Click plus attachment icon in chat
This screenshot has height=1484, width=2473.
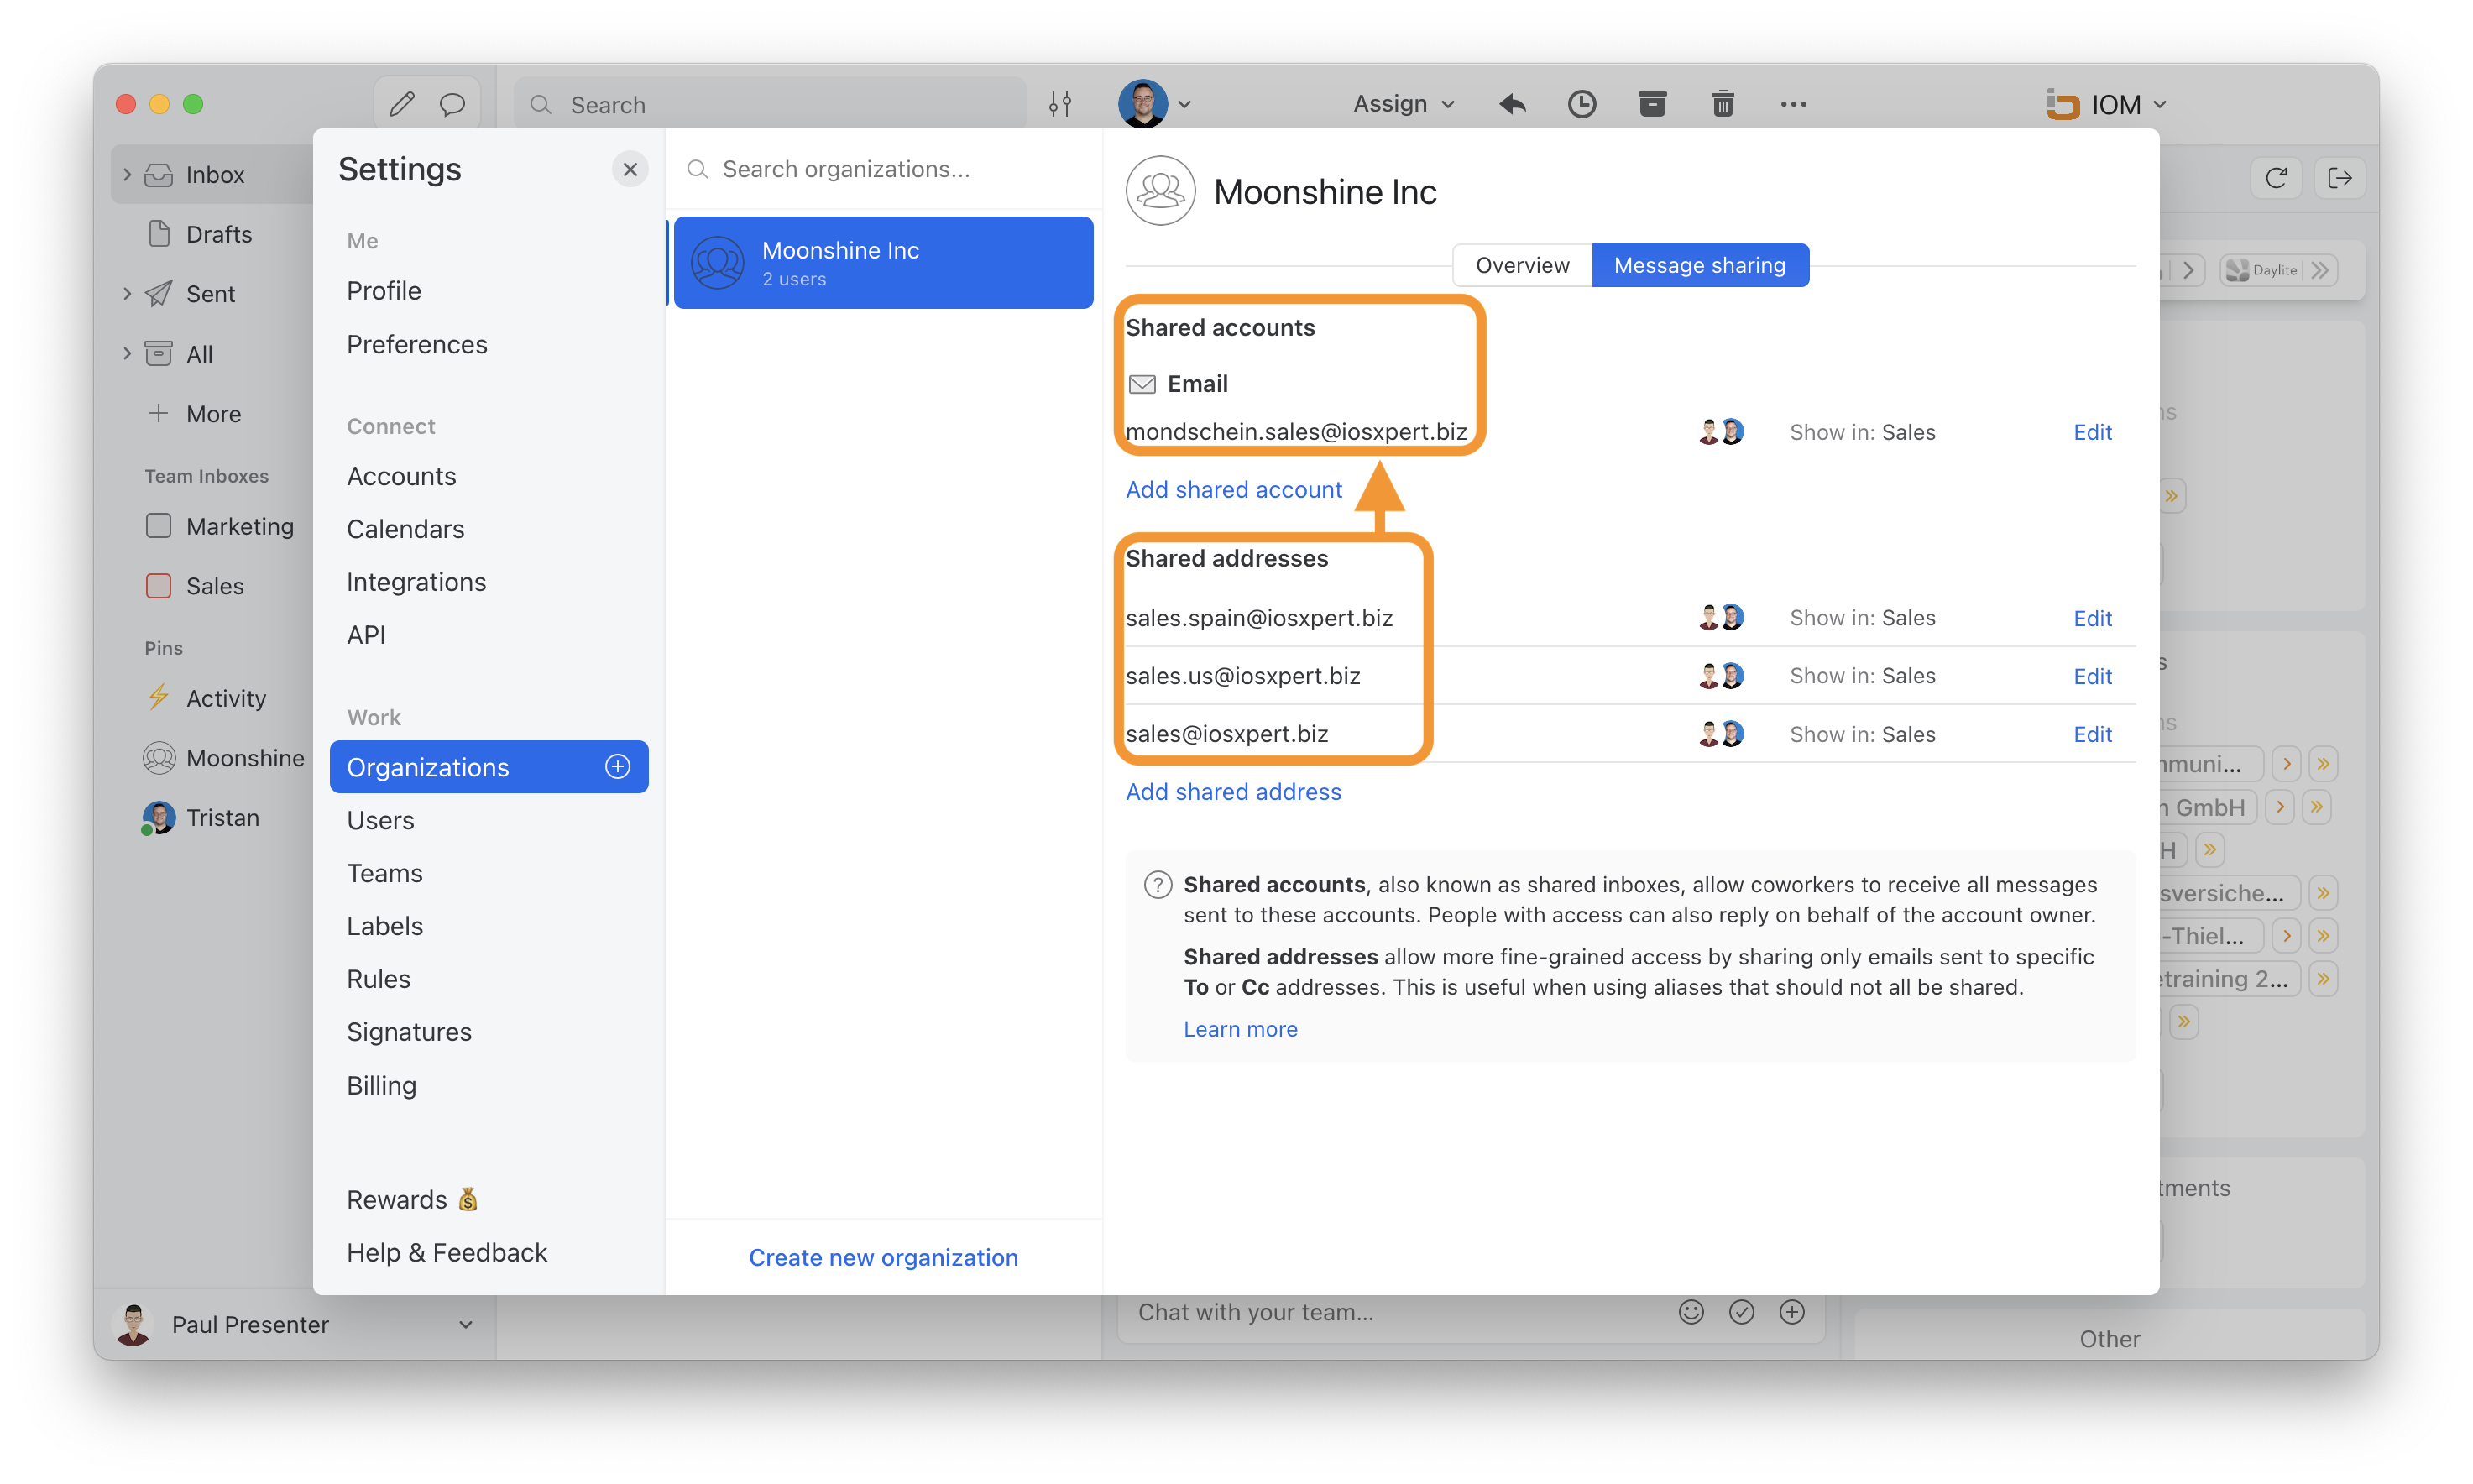[x=1792, y=1312]
